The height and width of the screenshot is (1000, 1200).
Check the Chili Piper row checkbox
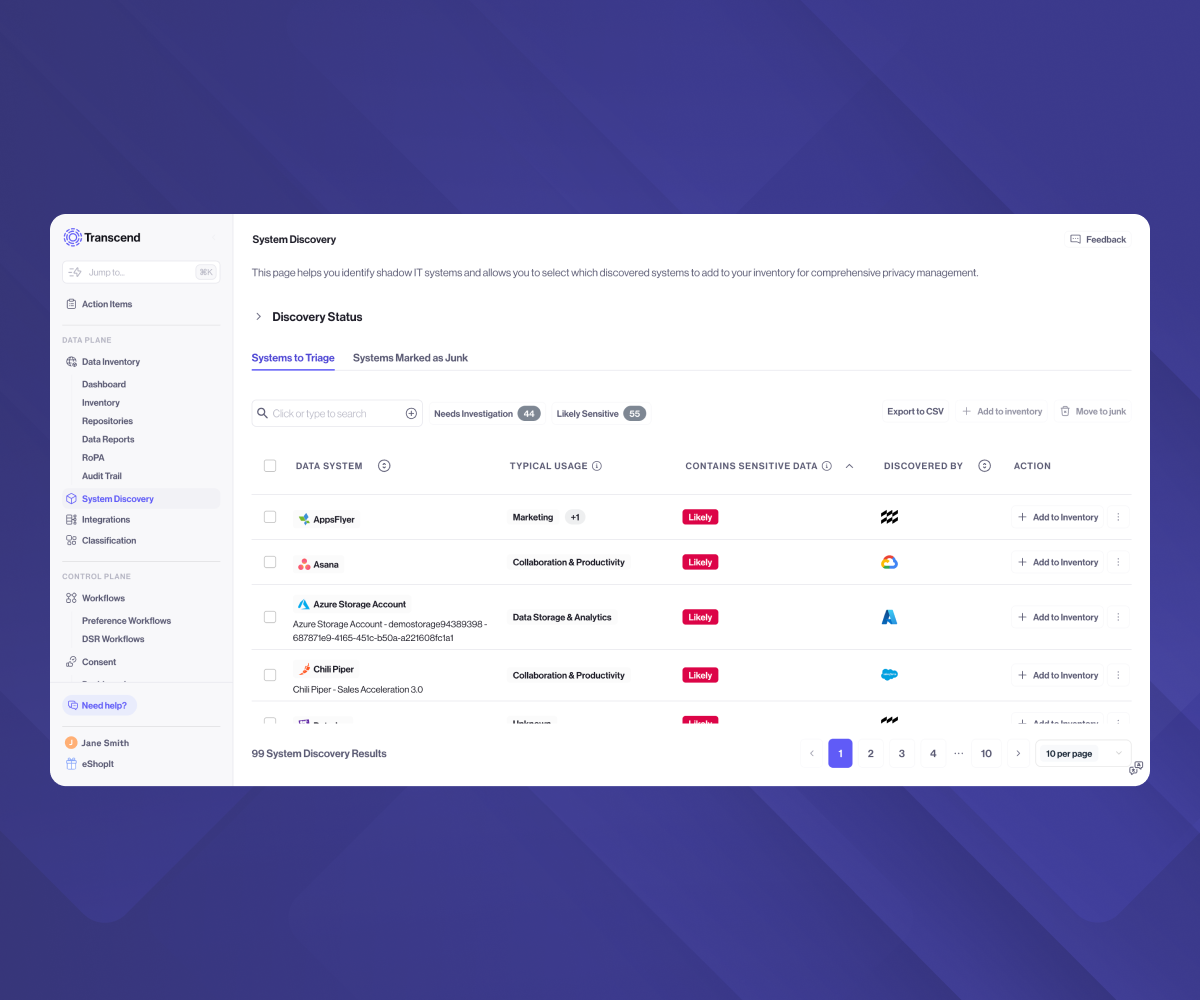(270, 675)
